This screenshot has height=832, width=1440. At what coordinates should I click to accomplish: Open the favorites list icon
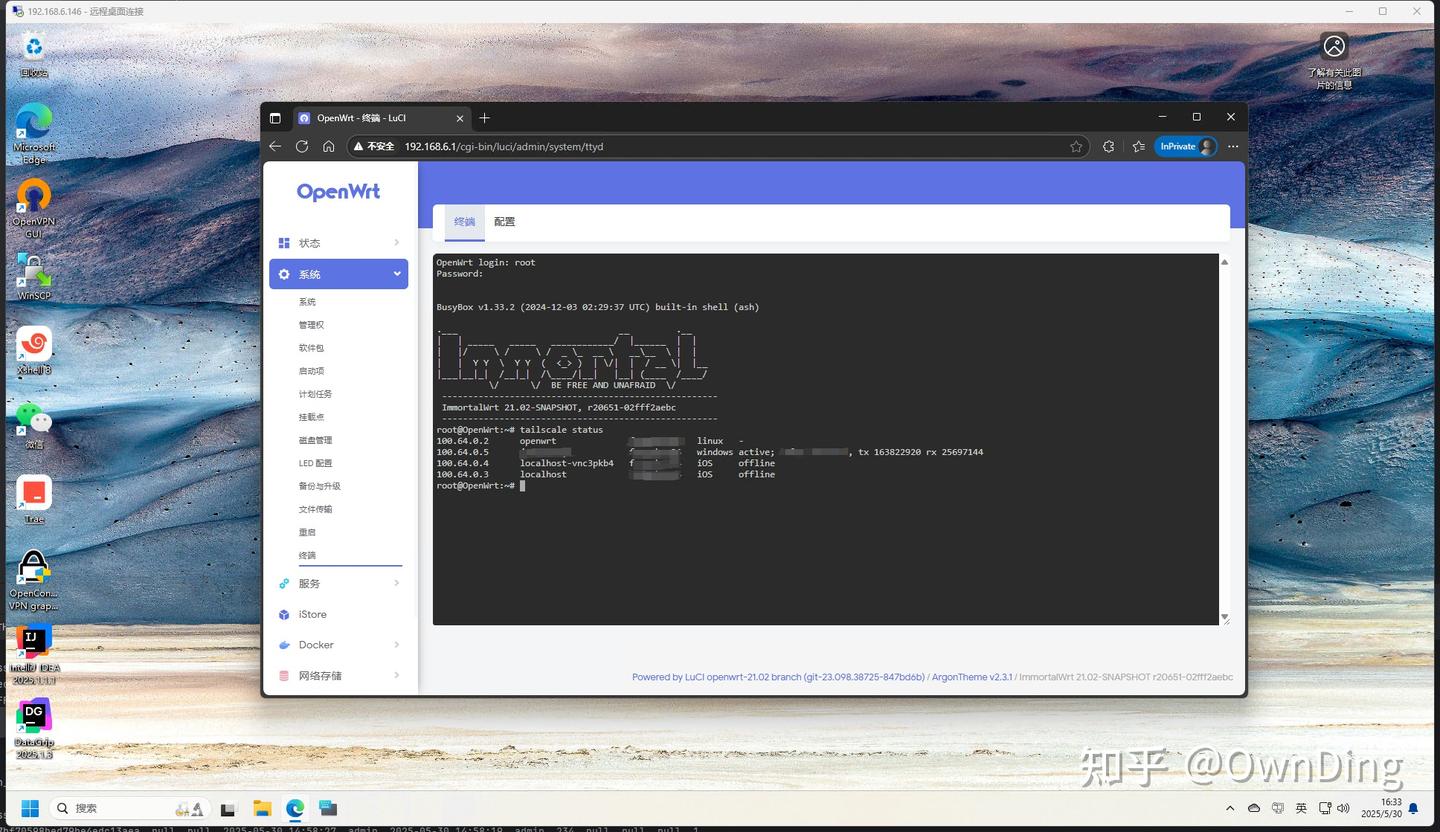click(1138, 146)
